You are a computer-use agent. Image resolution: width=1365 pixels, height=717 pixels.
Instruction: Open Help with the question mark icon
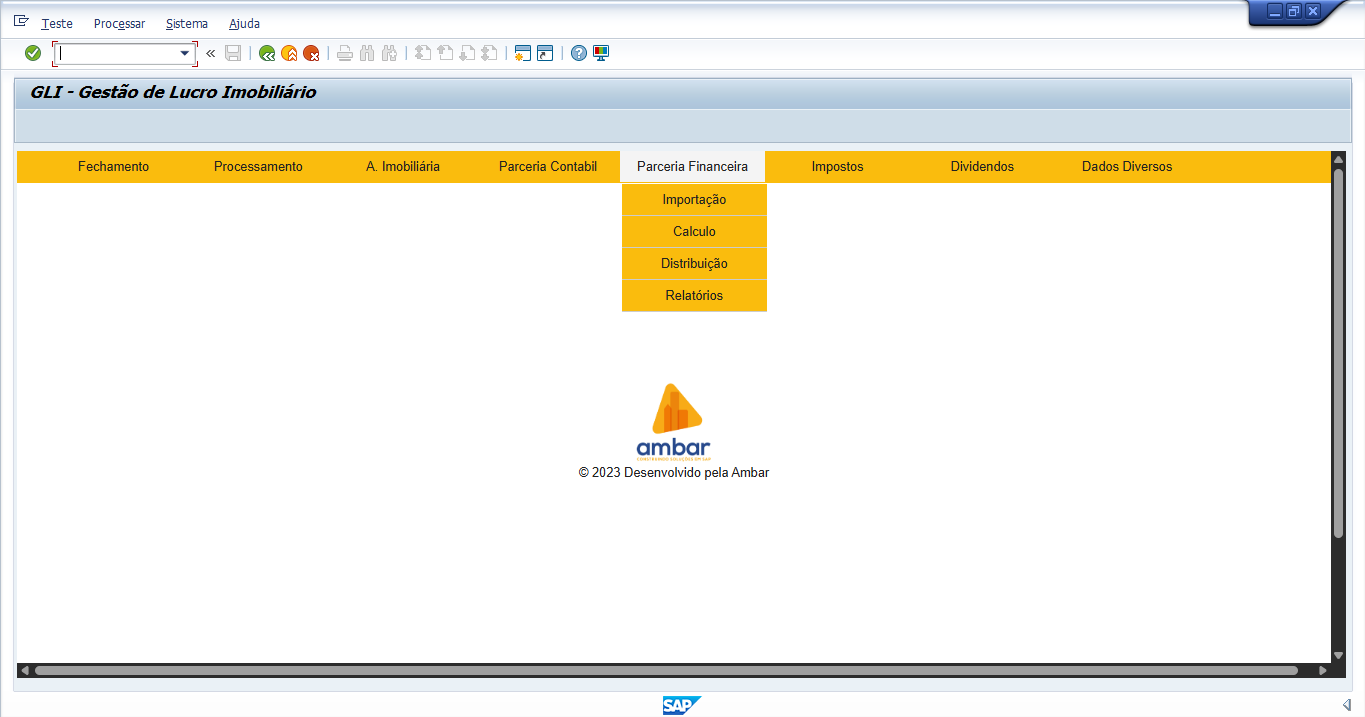pos(579,53)
